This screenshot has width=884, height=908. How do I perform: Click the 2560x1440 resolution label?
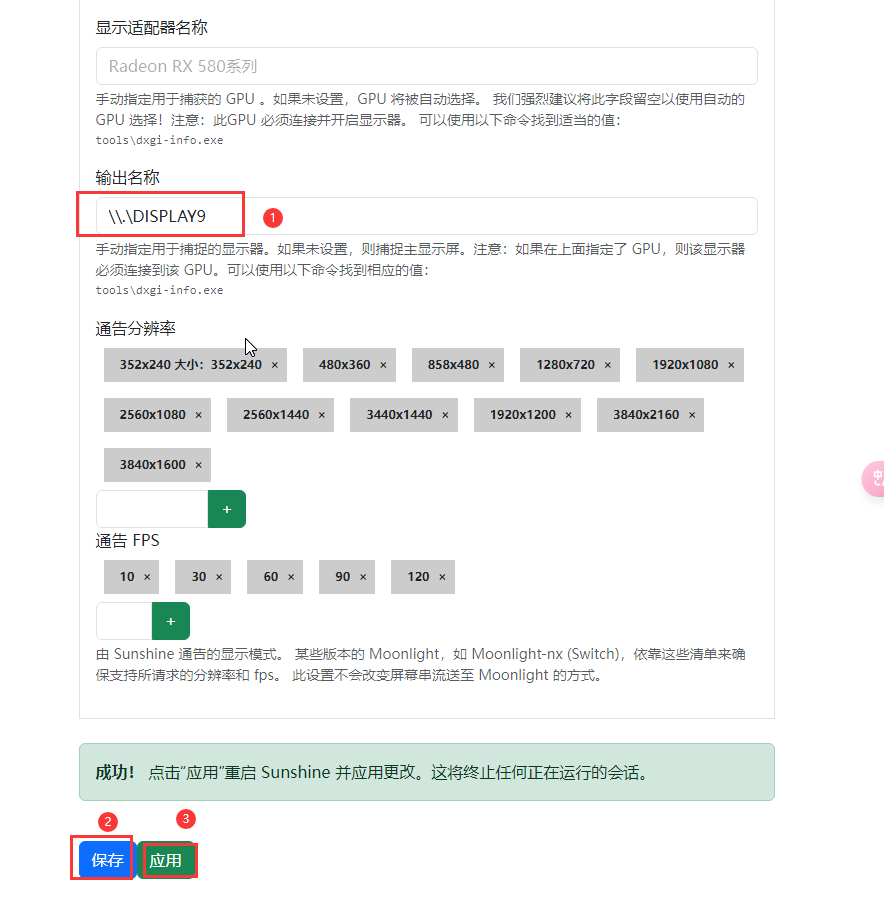(276, 415)
